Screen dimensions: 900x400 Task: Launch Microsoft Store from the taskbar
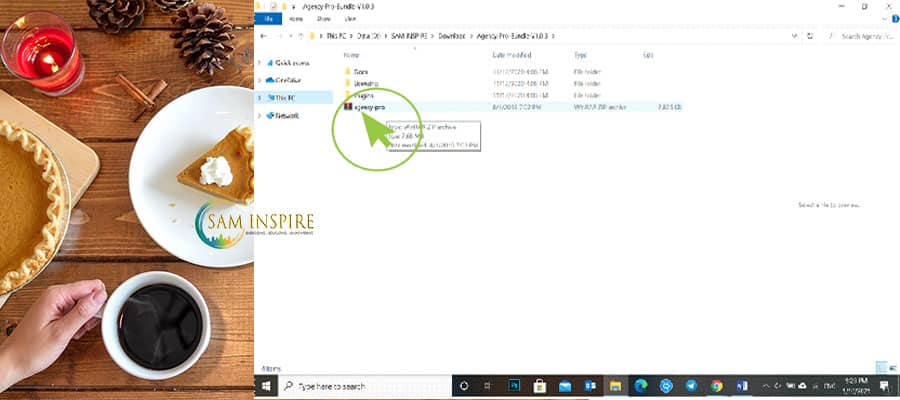click(540, 385)
